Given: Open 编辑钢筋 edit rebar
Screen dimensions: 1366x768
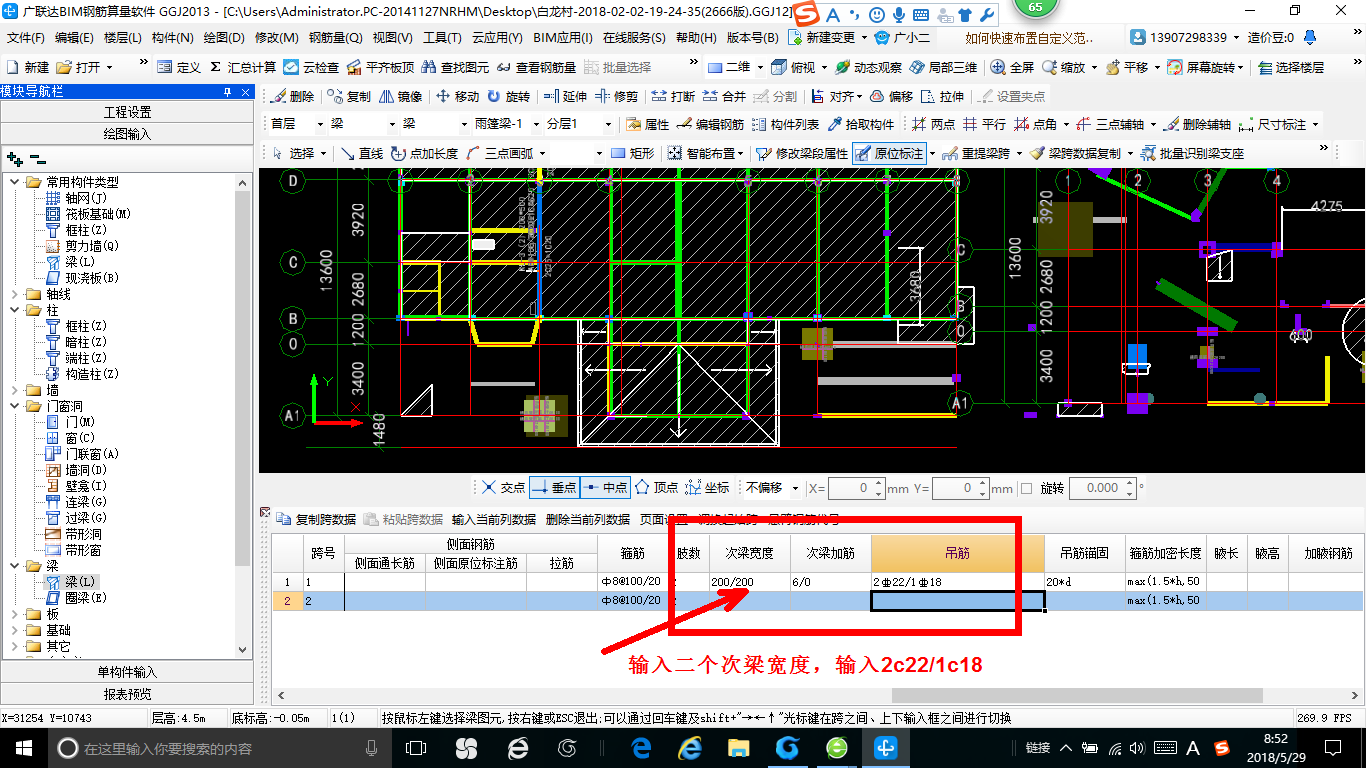Looking at the screenshot, I should (x=710, y=125).
